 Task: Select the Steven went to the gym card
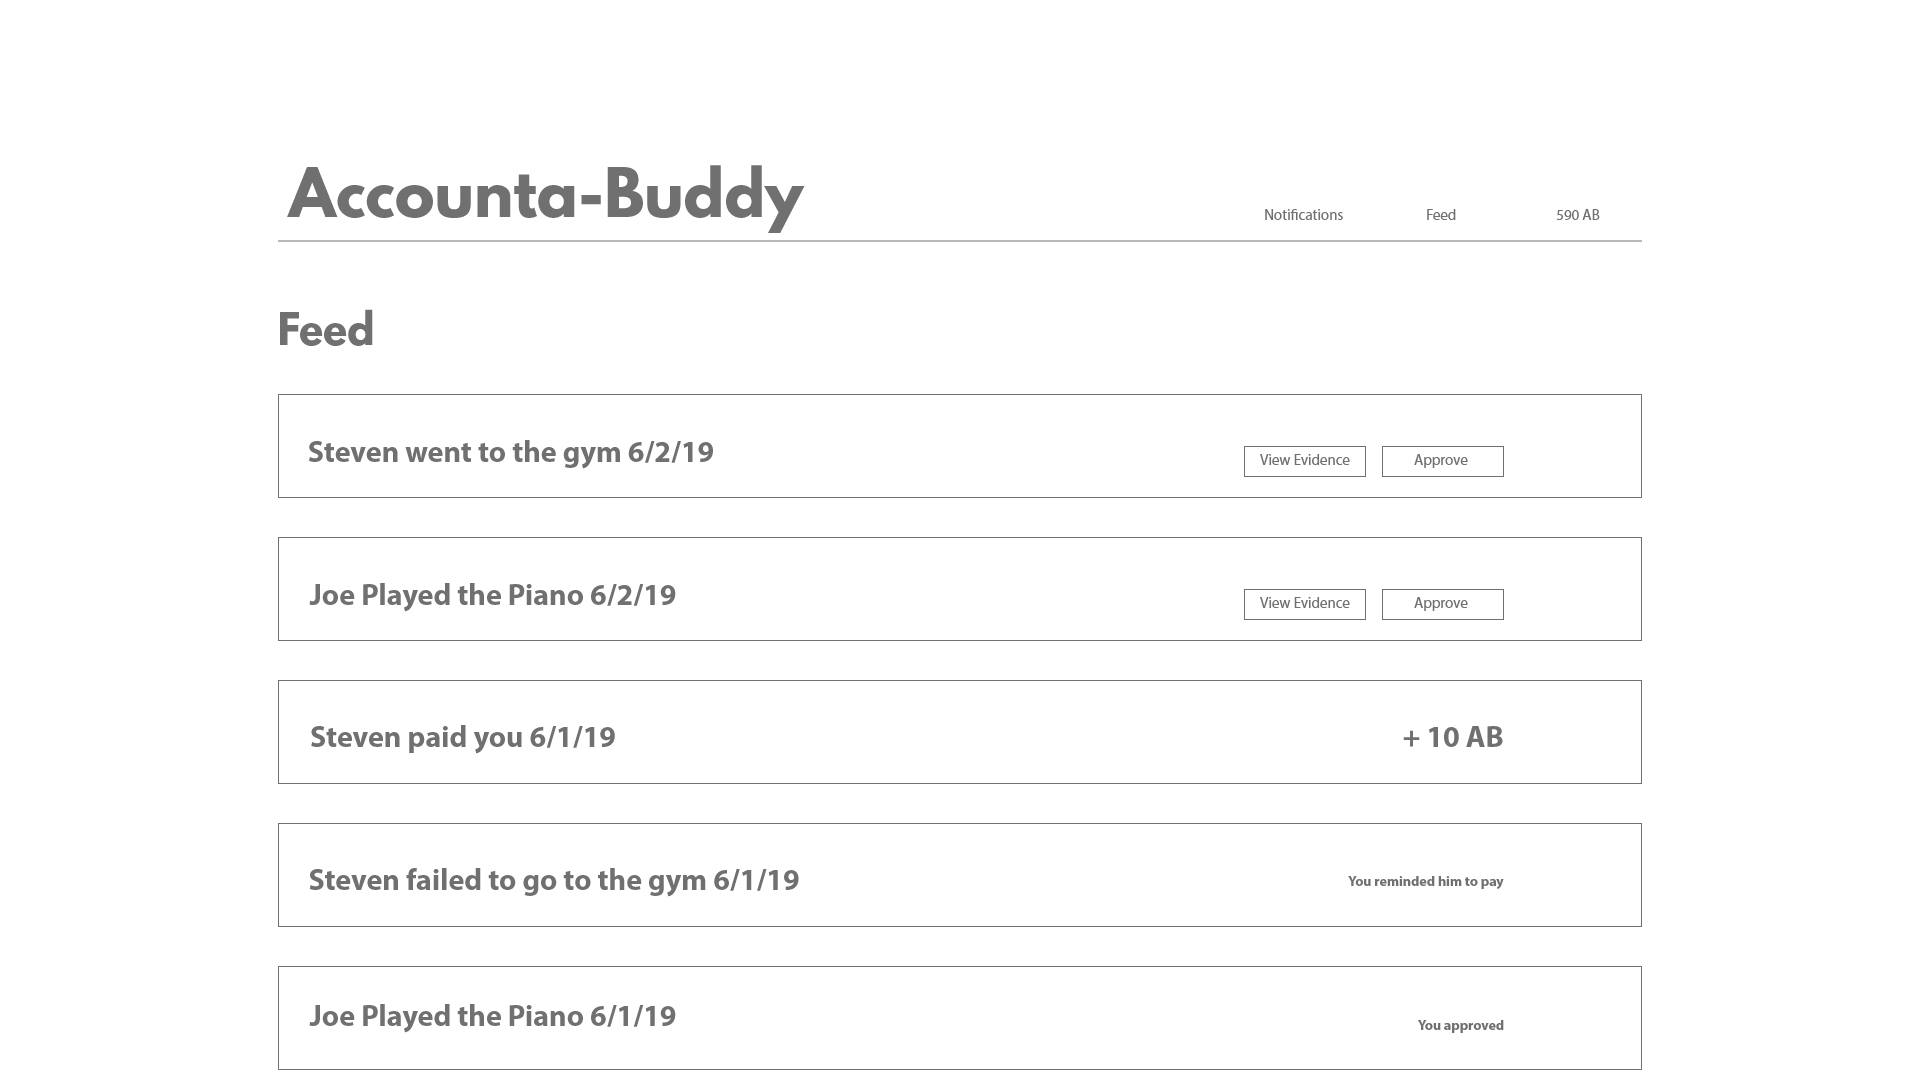pos(960,446)
